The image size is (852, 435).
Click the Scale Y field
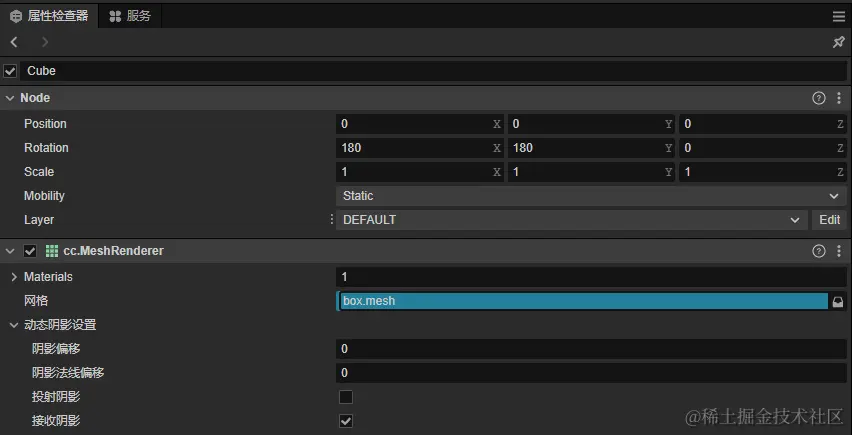point(591,172)
